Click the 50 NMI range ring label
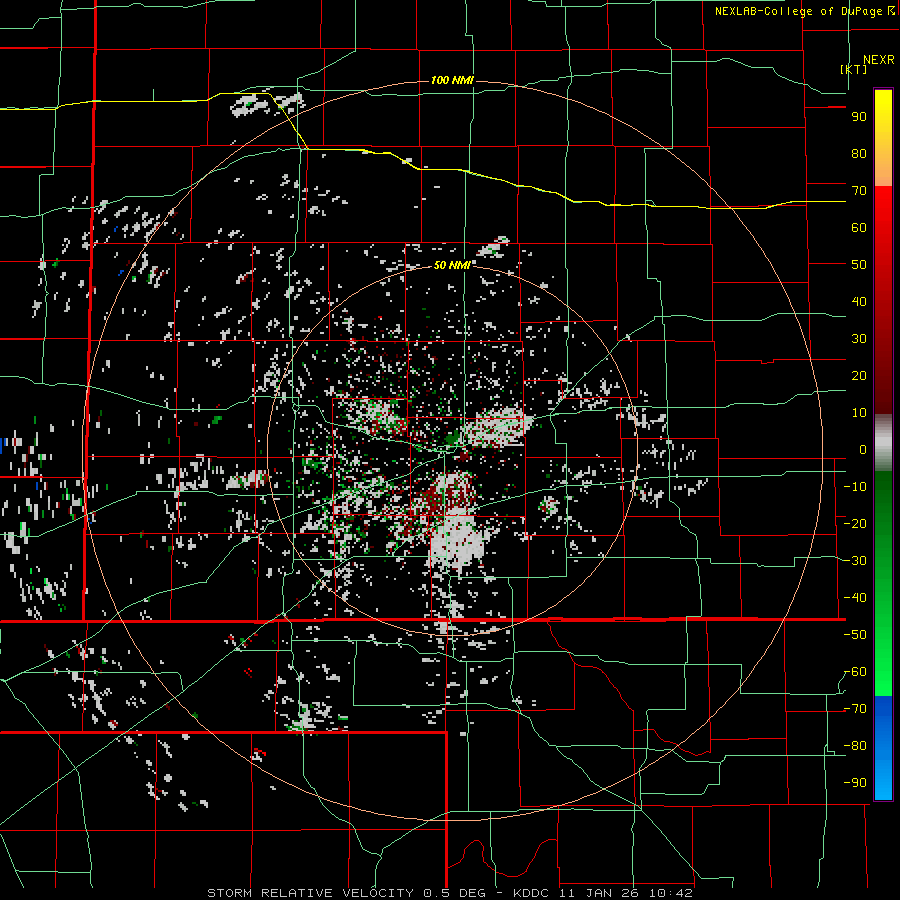 pyautogui.click(x=452, y=265)
